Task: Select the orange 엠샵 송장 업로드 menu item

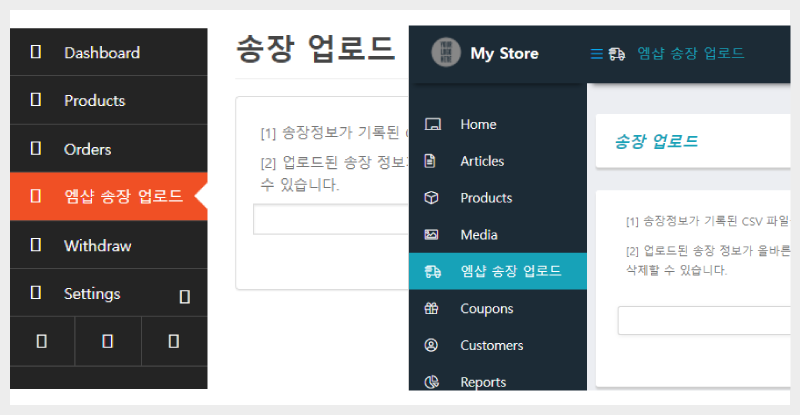Action: 108,197
